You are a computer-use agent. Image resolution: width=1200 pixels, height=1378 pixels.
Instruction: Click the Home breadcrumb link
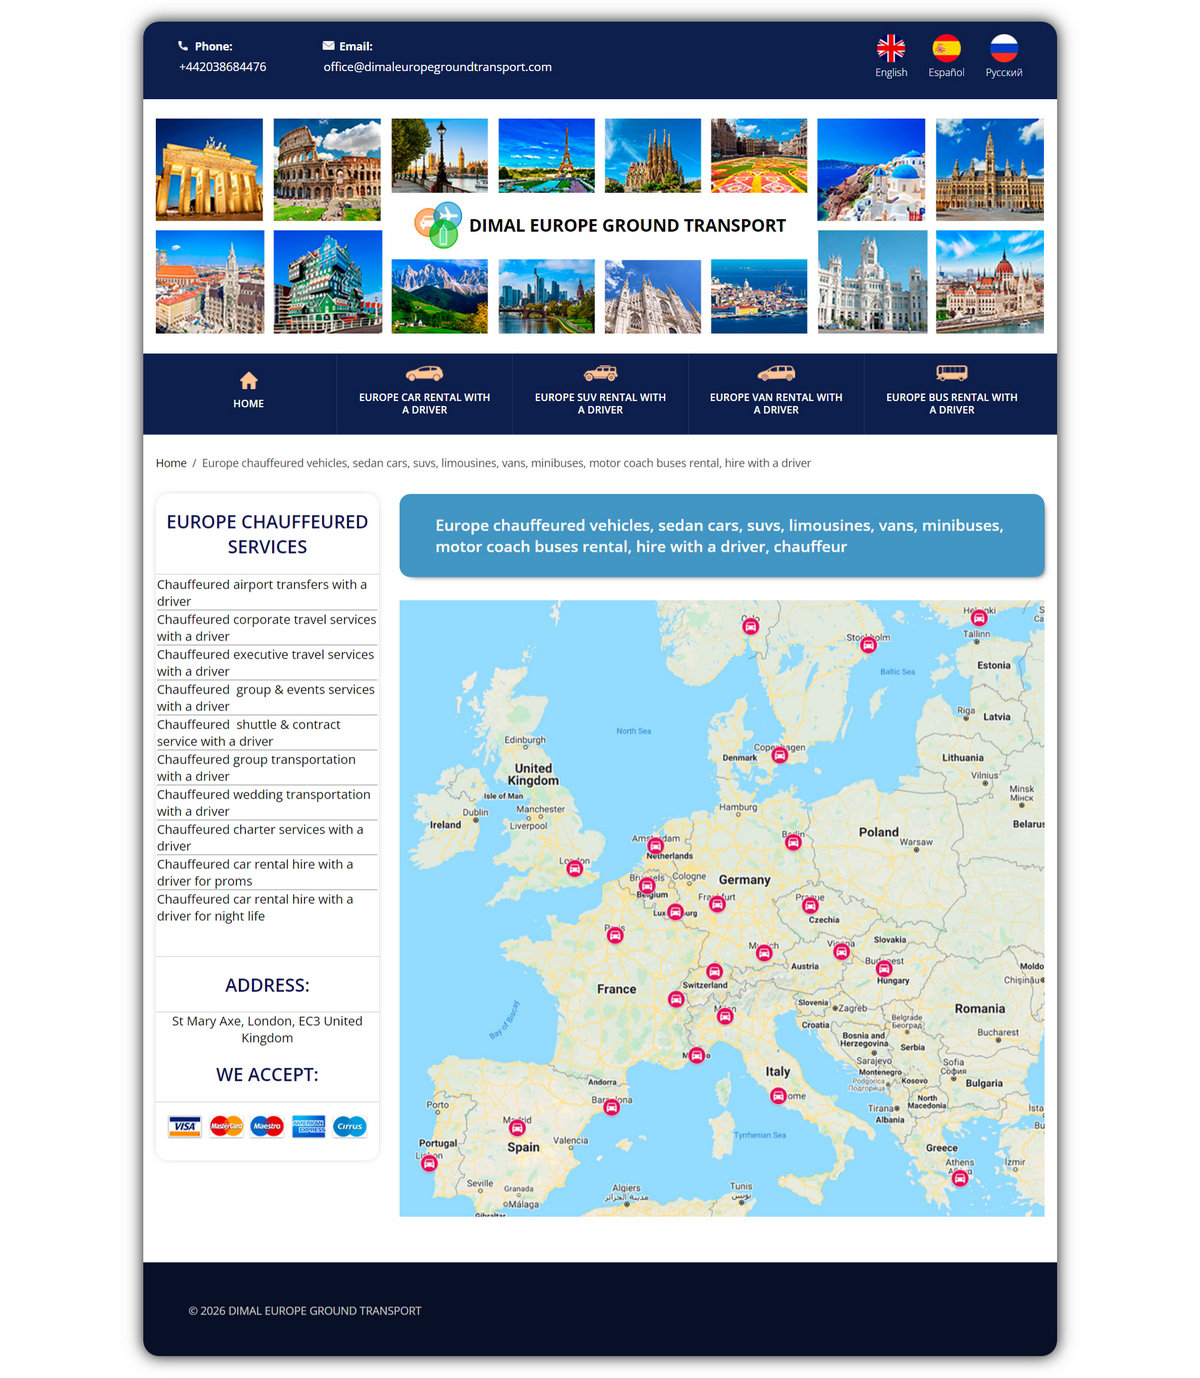click(171, 463)
